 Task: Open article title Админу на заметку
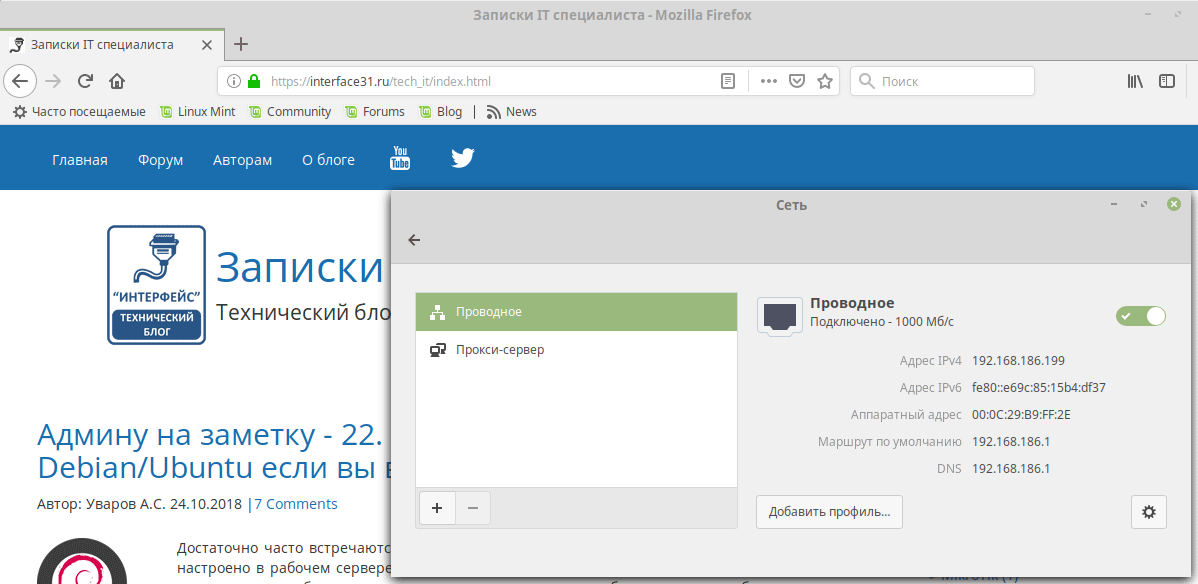[x=209, y=450]
